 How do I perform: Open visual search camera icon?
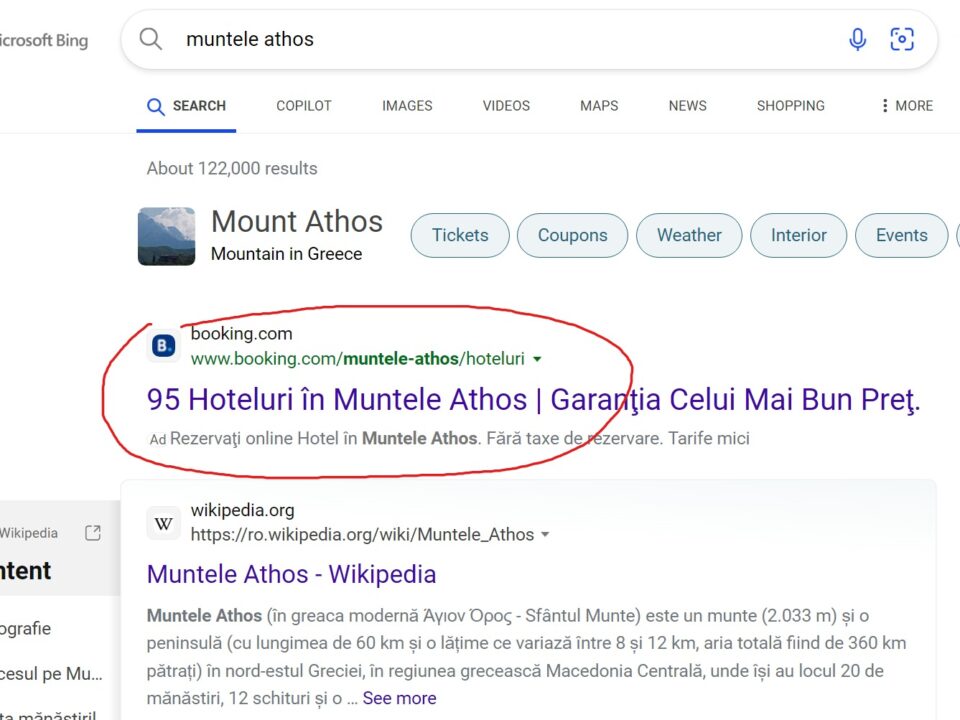[x=902, y=39]
